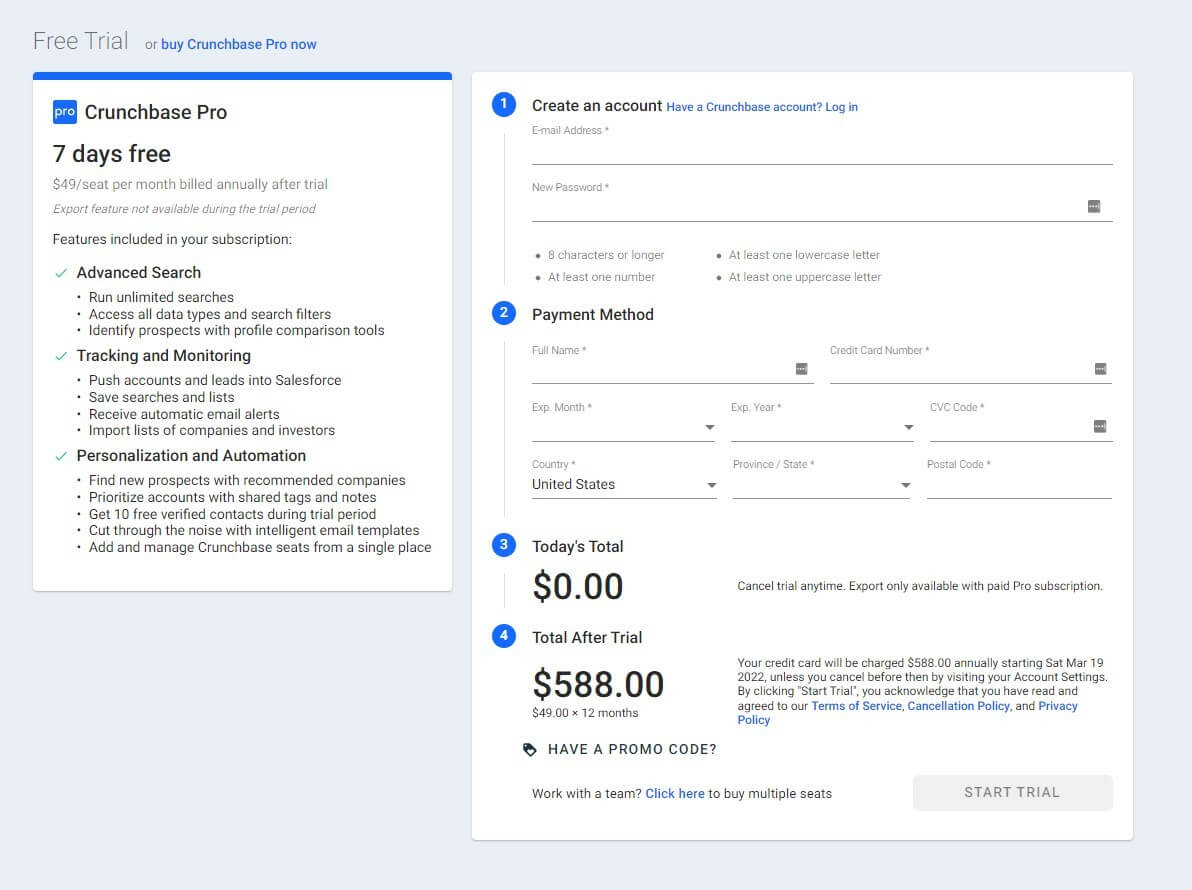This screenshot has height=890, width=1192.
Task: Open the Exp. Month dropdown
Action: click(x=711, y=426)
